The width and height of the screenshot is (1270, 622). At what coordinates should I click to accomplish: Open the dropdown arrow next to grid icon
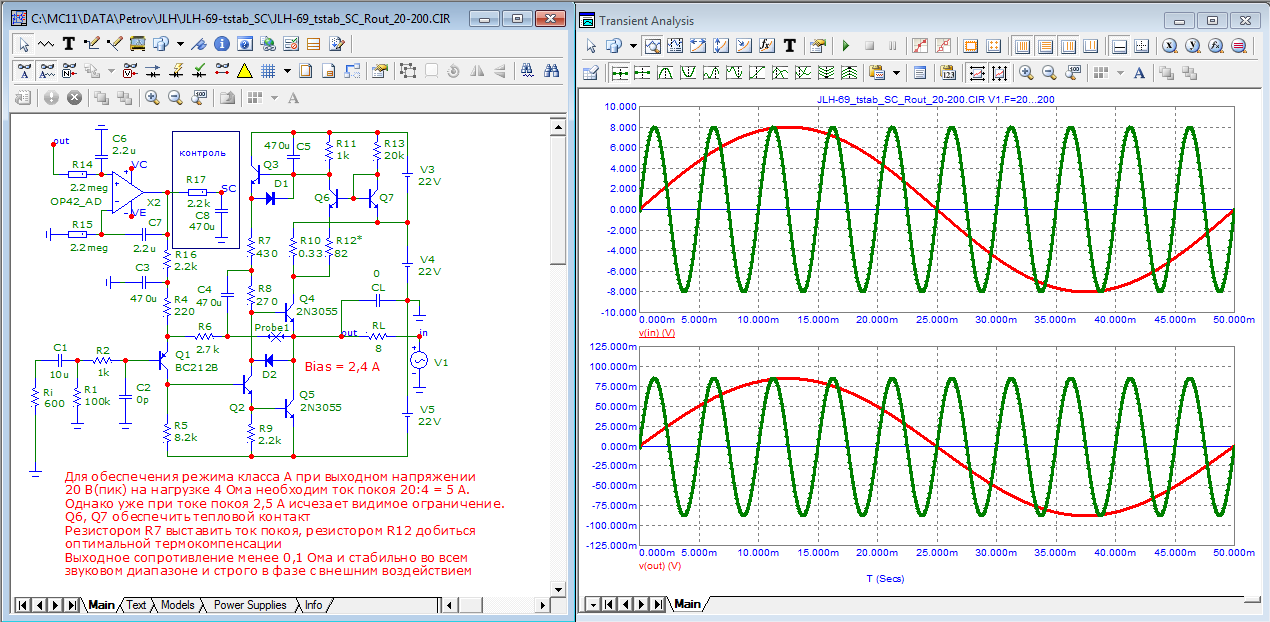pyautogui.click(x=287, y=71)
